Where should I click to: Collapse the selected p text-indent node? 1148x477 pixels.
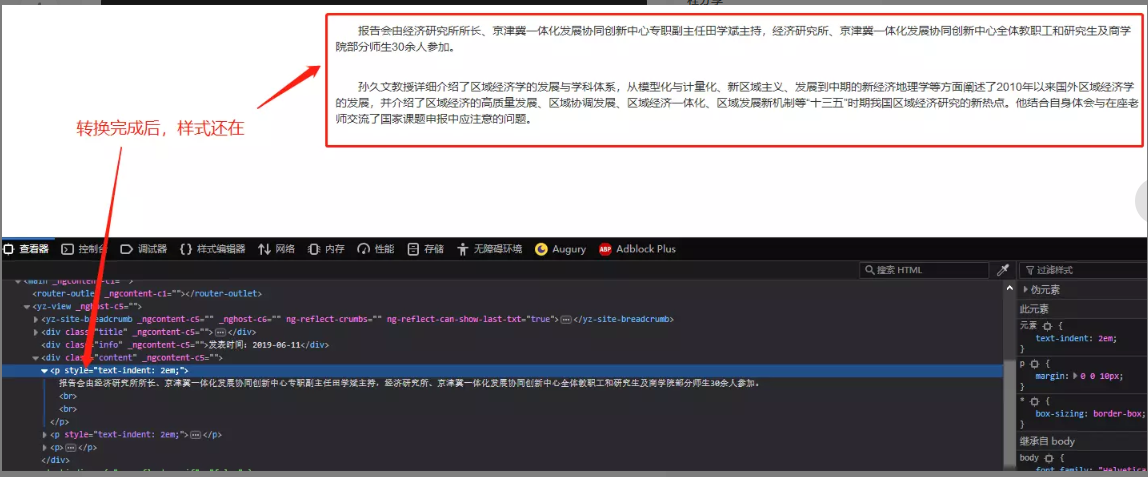[x=44, y=371]
